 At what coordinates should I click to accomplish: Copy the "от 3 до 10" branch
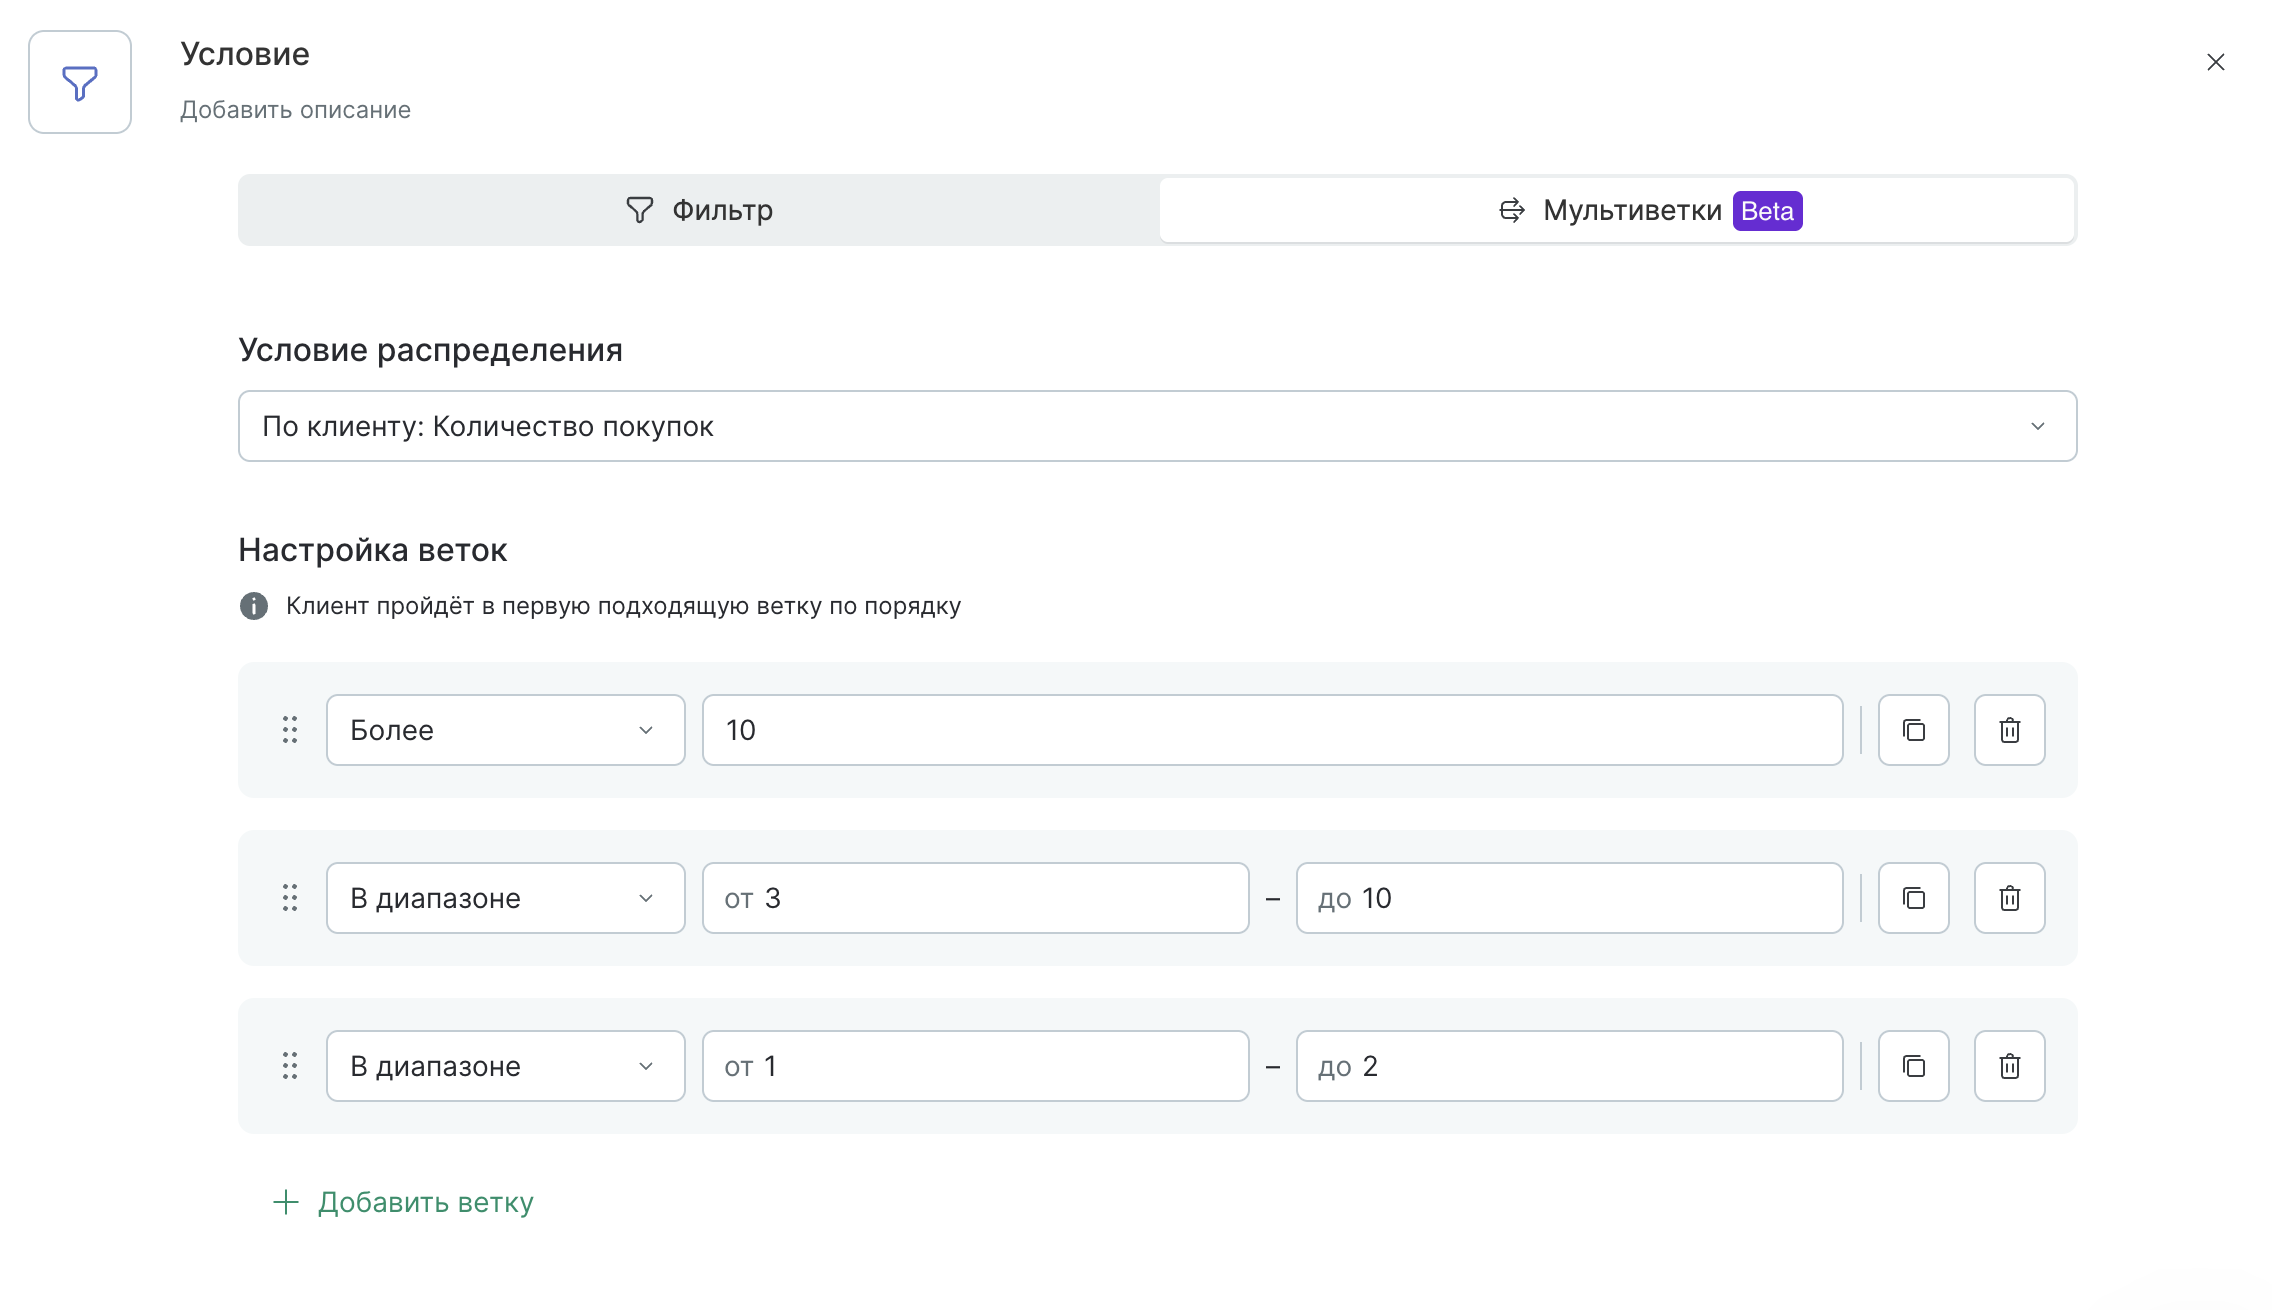pos(1913,898)
